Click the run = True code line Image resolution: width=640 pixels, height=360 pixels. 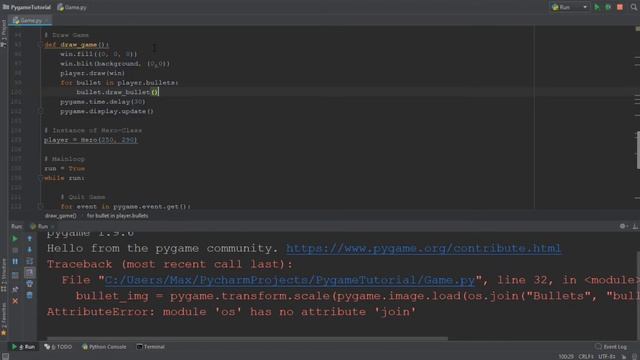(x=64, y=169)
